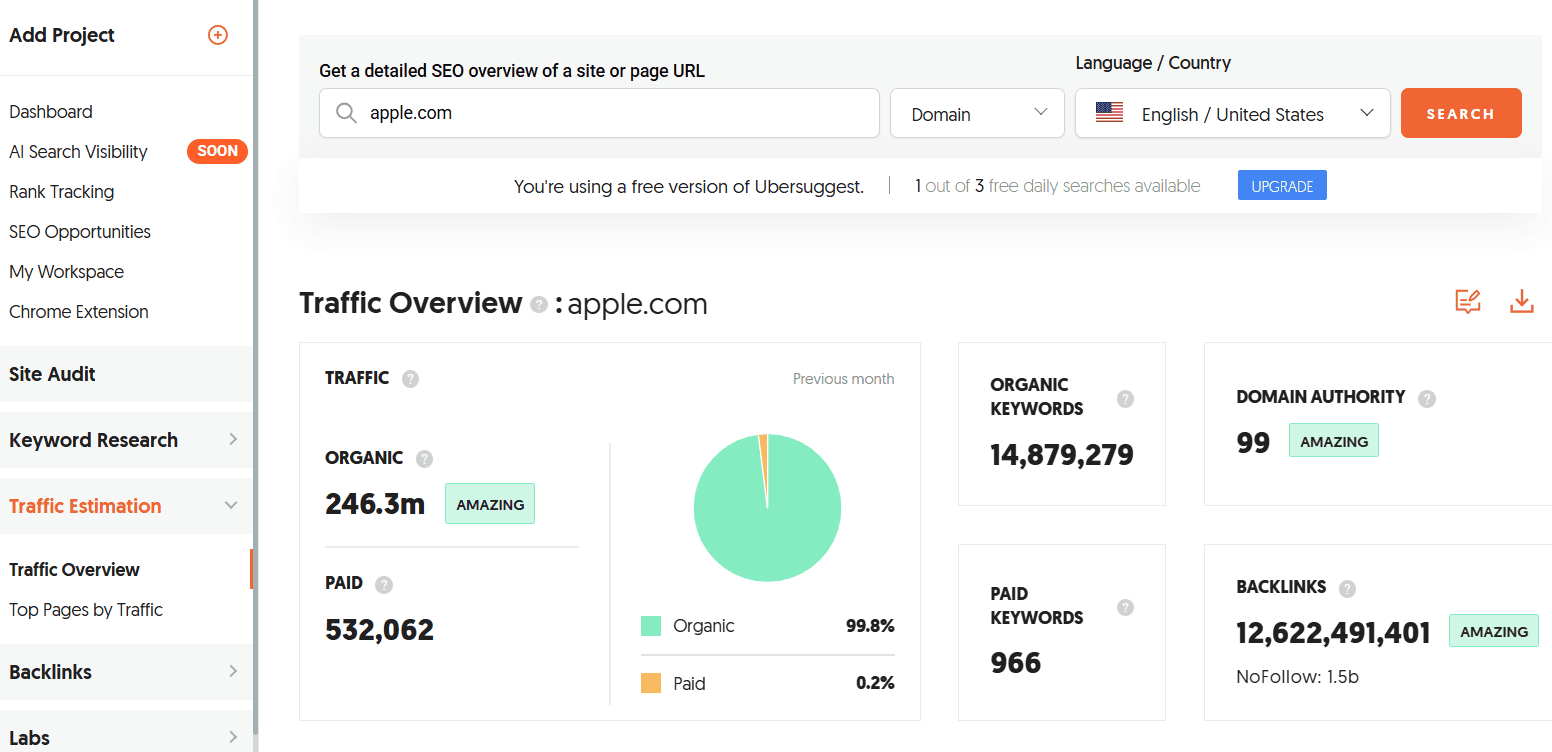This screenshot has height=752, width=1552.
Task: Click help icon next to Paid Keywords
Action: point(1125,607)
